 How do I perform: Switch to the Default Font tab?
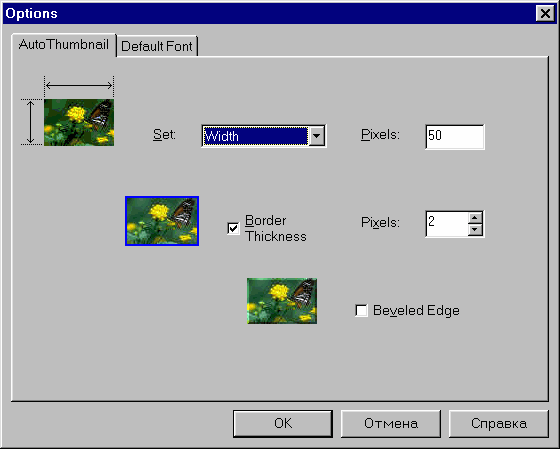pos(157,46)
